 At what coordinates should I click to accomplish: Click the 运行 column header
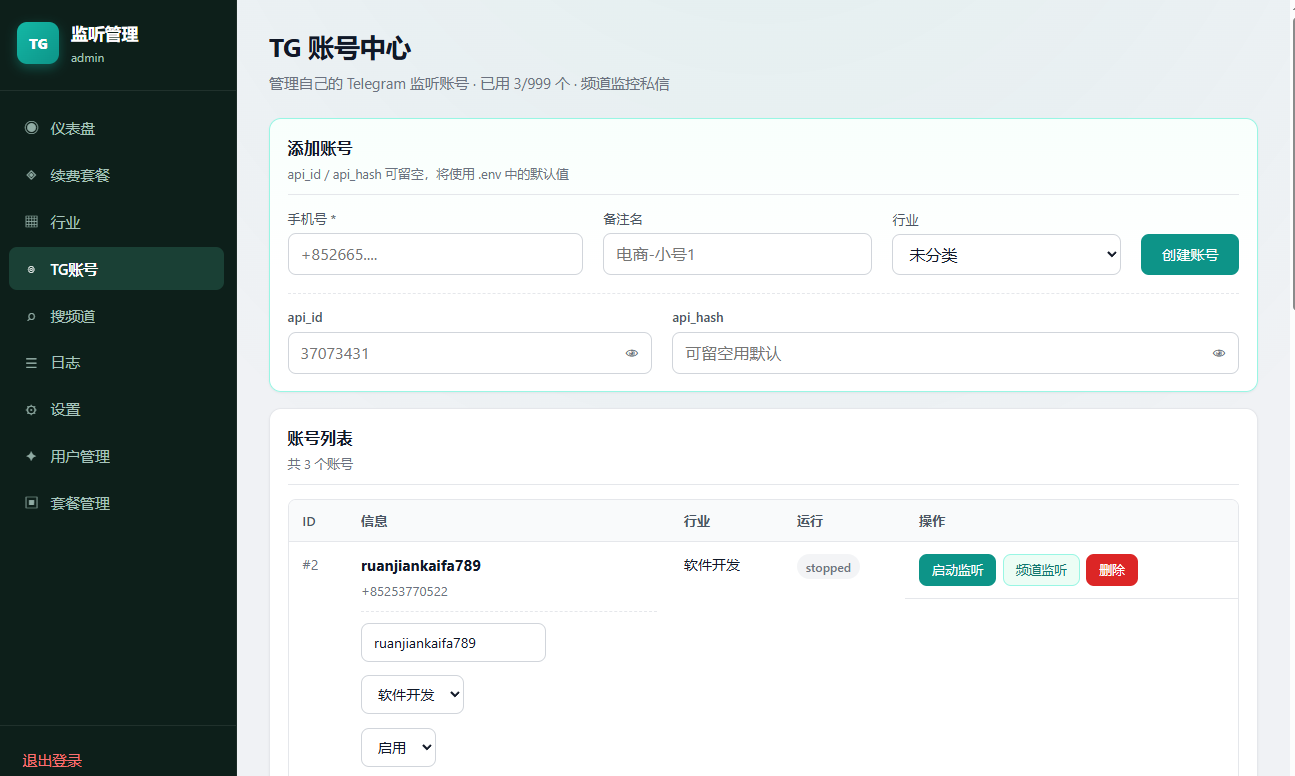810,521
